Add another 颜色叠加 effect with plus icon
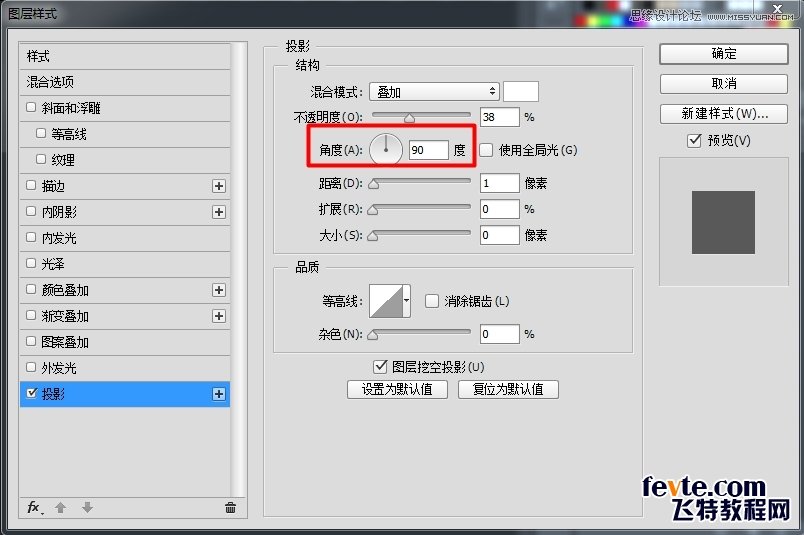Screen dimensions: 804x535 click(219, 290)
